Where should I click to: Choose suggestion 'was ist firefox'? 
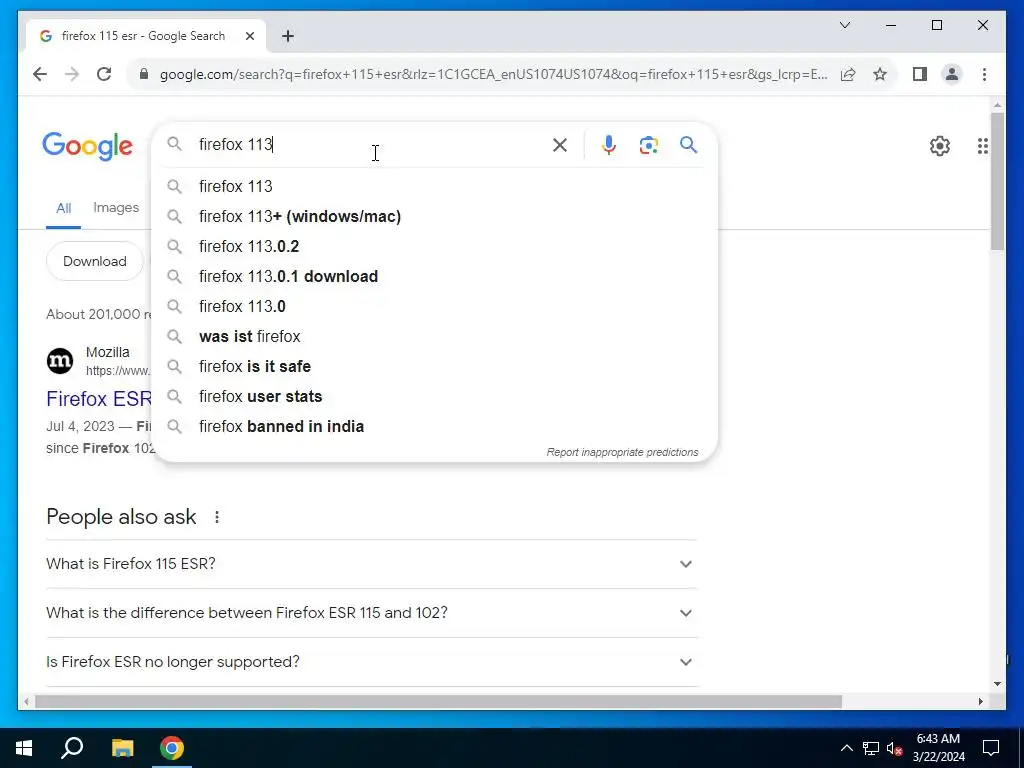(434, 336)
